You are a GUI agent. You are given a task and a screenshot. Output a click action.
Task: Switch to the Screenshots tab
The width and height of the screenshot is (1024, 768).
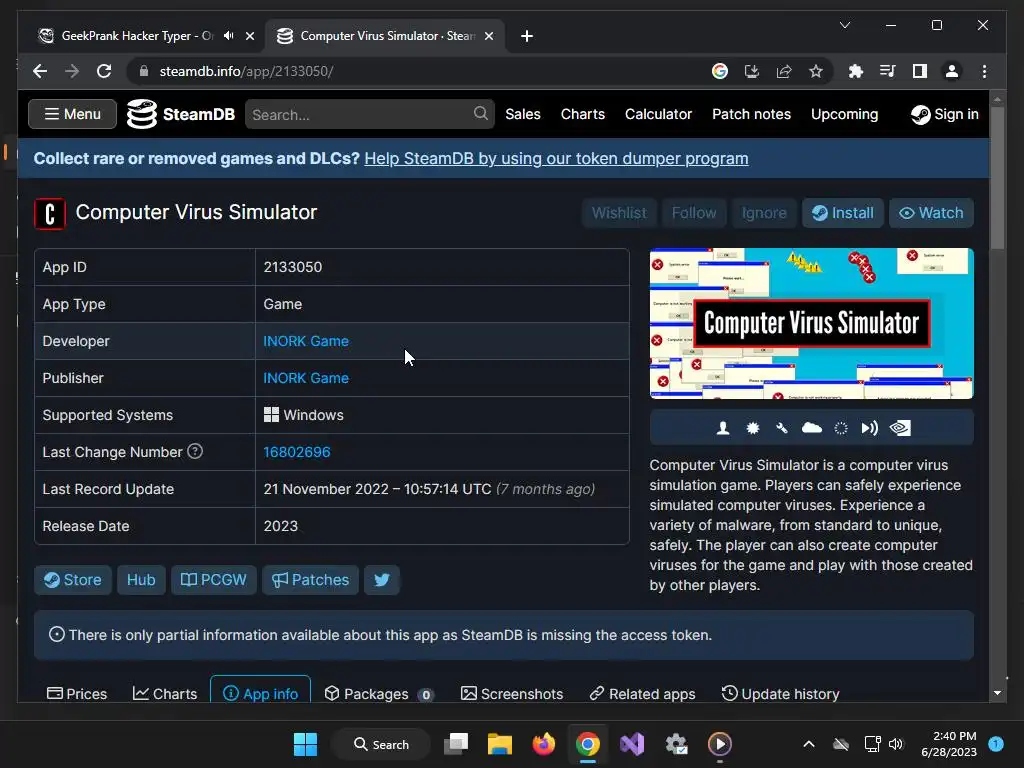pos(512,694)
